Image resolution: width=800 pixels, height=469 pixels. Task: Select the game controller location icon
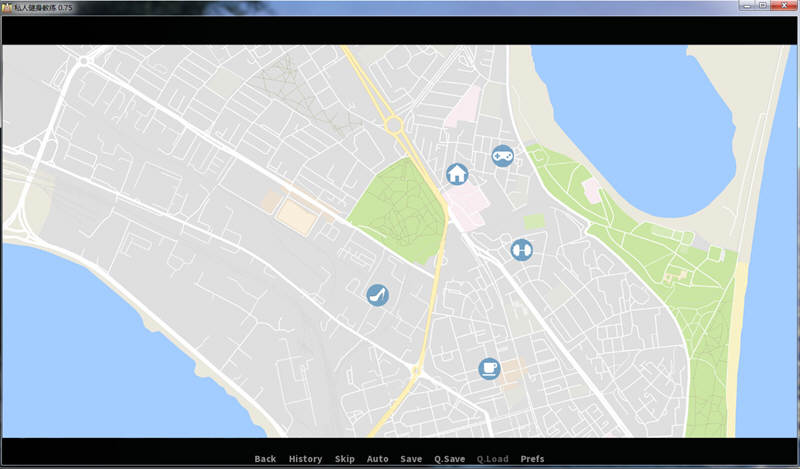(x=502, y=156)
